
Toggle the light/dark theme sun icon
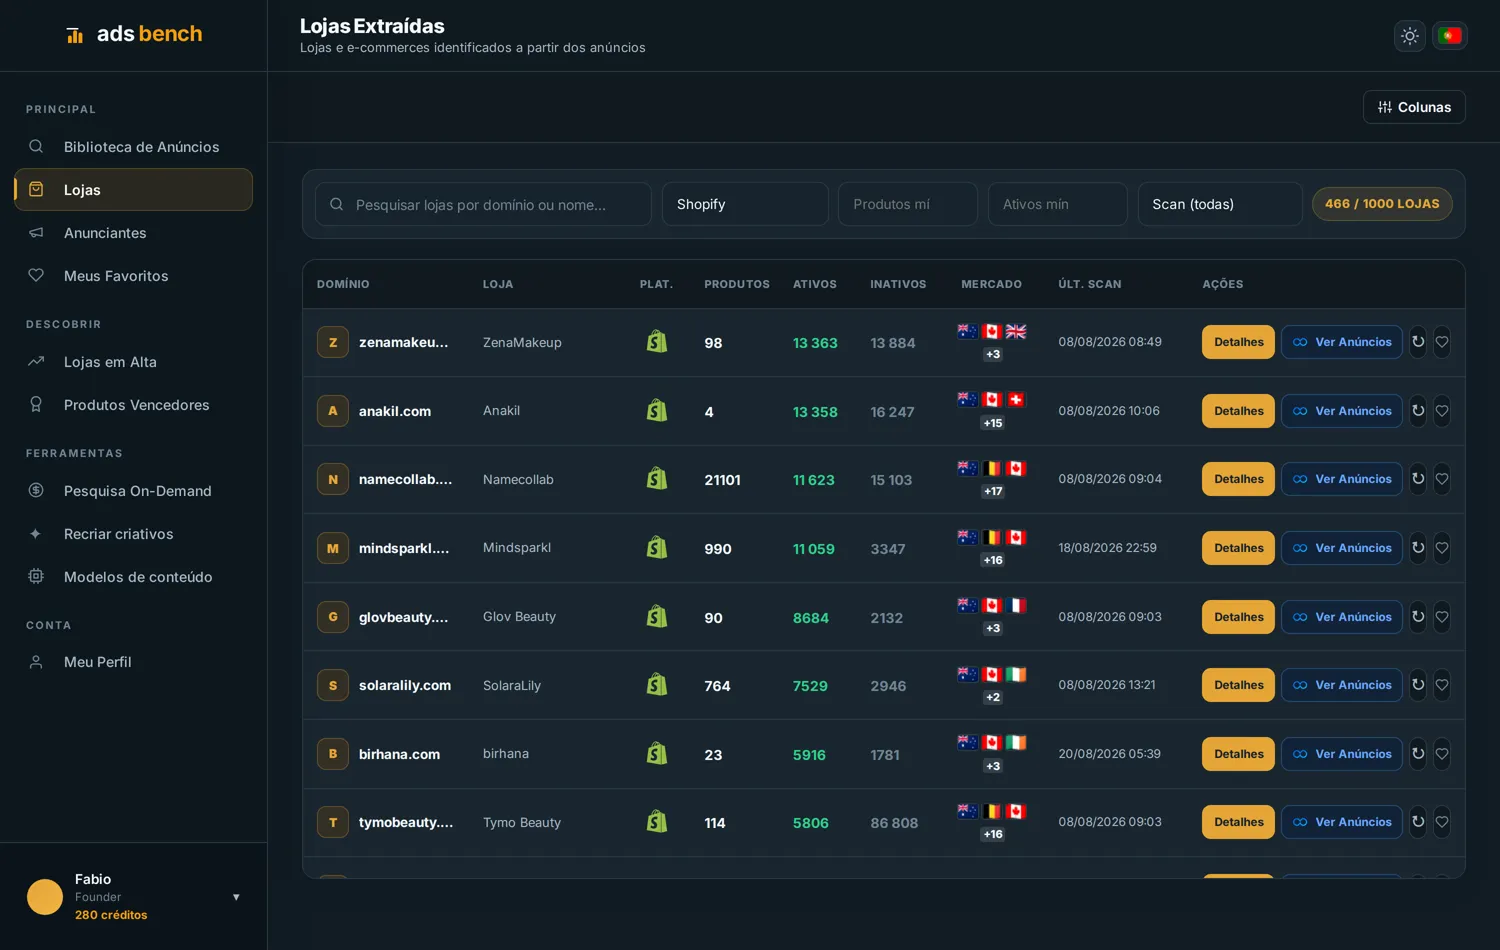[1410, 36]
